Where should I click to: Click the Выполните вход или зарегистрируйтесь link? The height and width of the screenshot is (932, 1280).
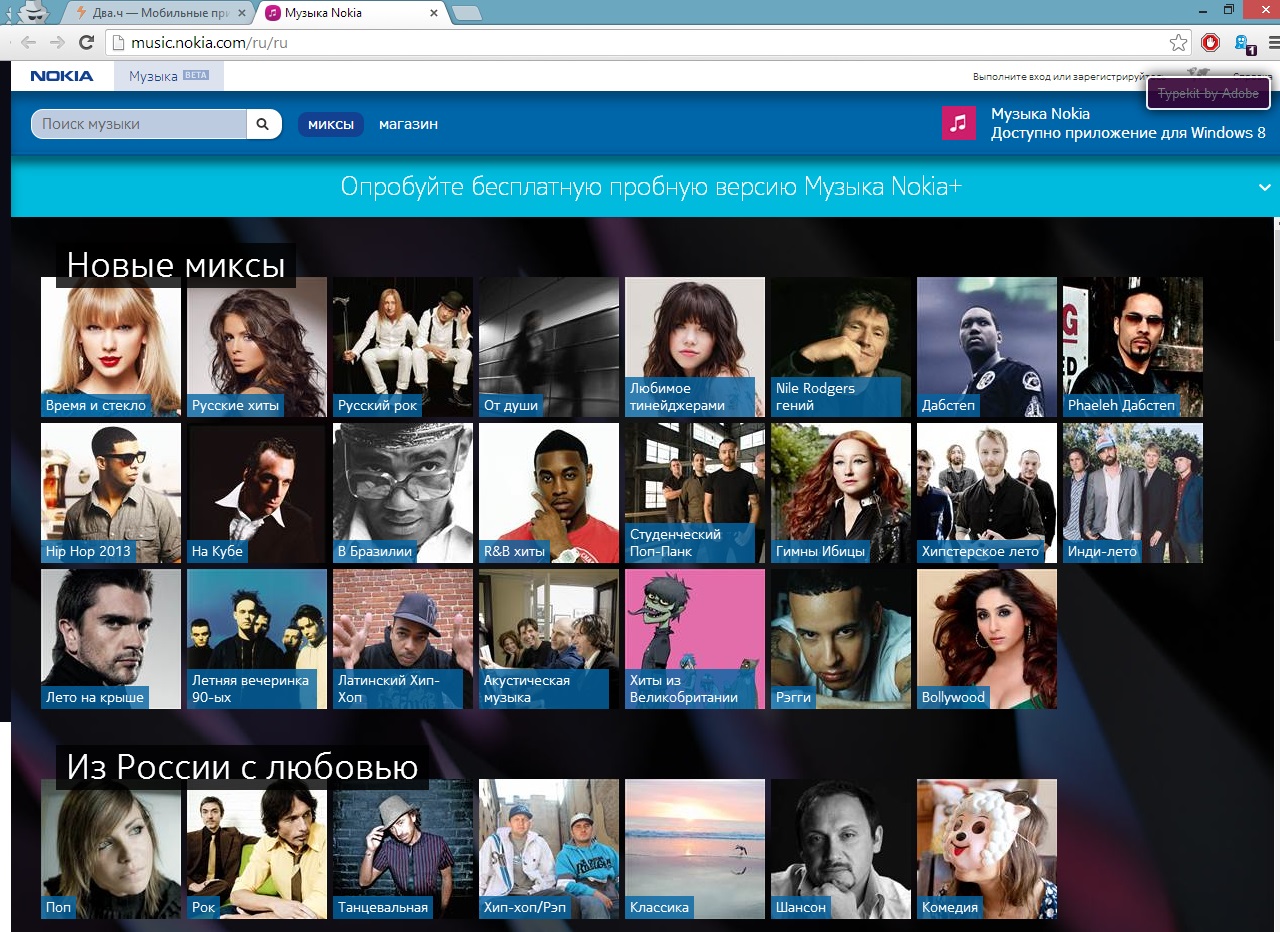pyautogui.click(x=1070, y=77)
